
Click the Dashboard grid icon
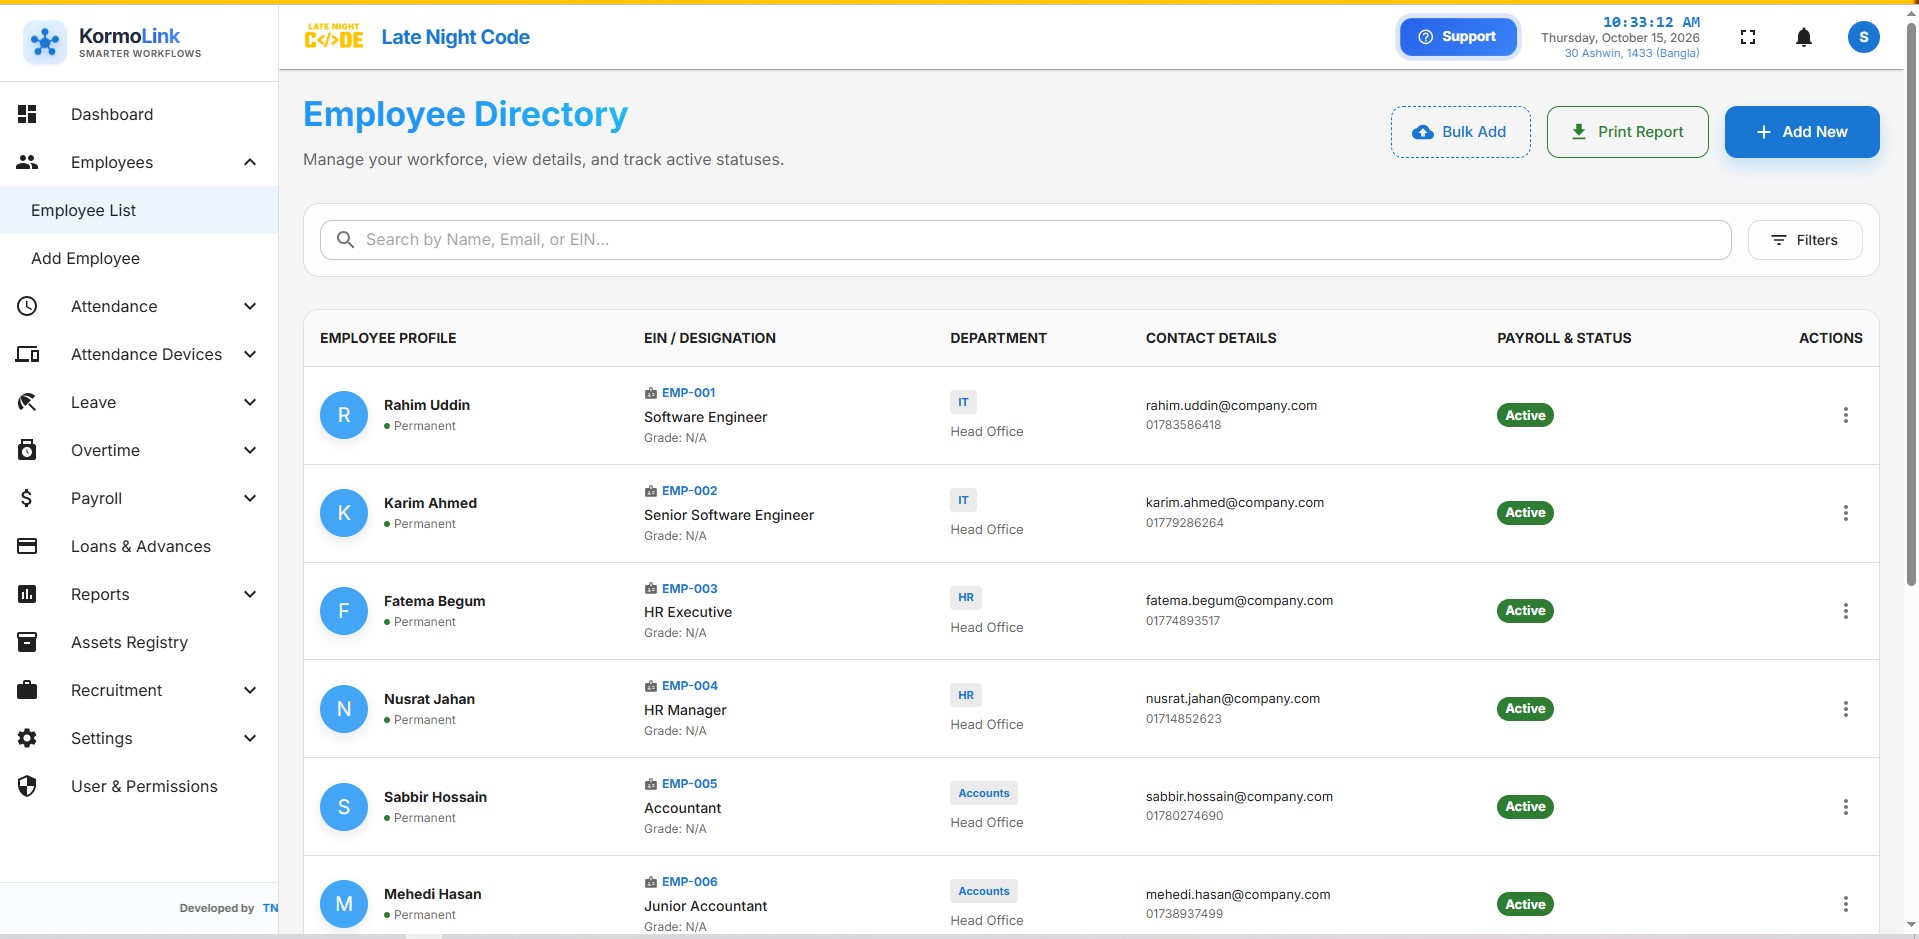(27, 114)
